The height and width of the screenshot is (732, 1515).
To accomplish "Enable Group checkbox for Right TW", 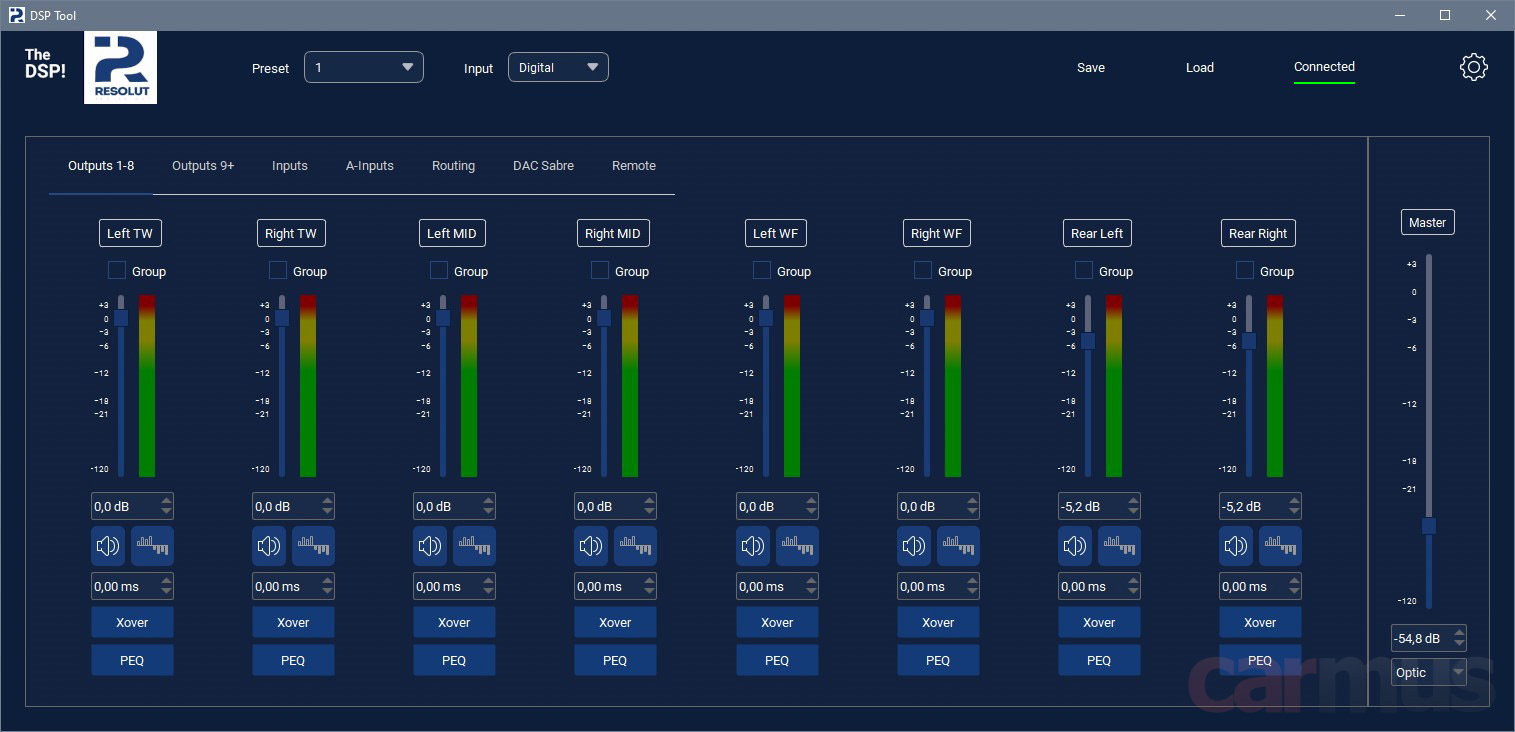I will pyautogui.click(x=278, y=270).
